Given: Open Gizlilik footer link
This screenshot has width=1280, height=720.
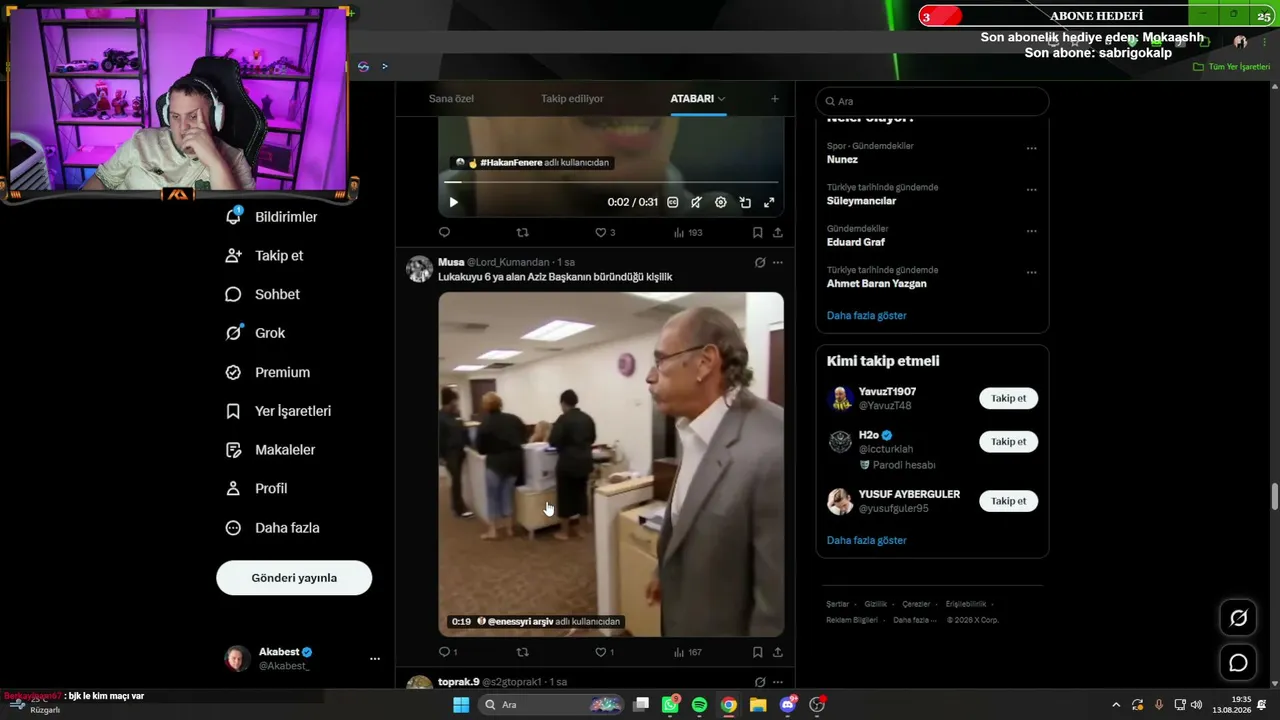Looking at the screenshot, I should (x=875, y=604).
